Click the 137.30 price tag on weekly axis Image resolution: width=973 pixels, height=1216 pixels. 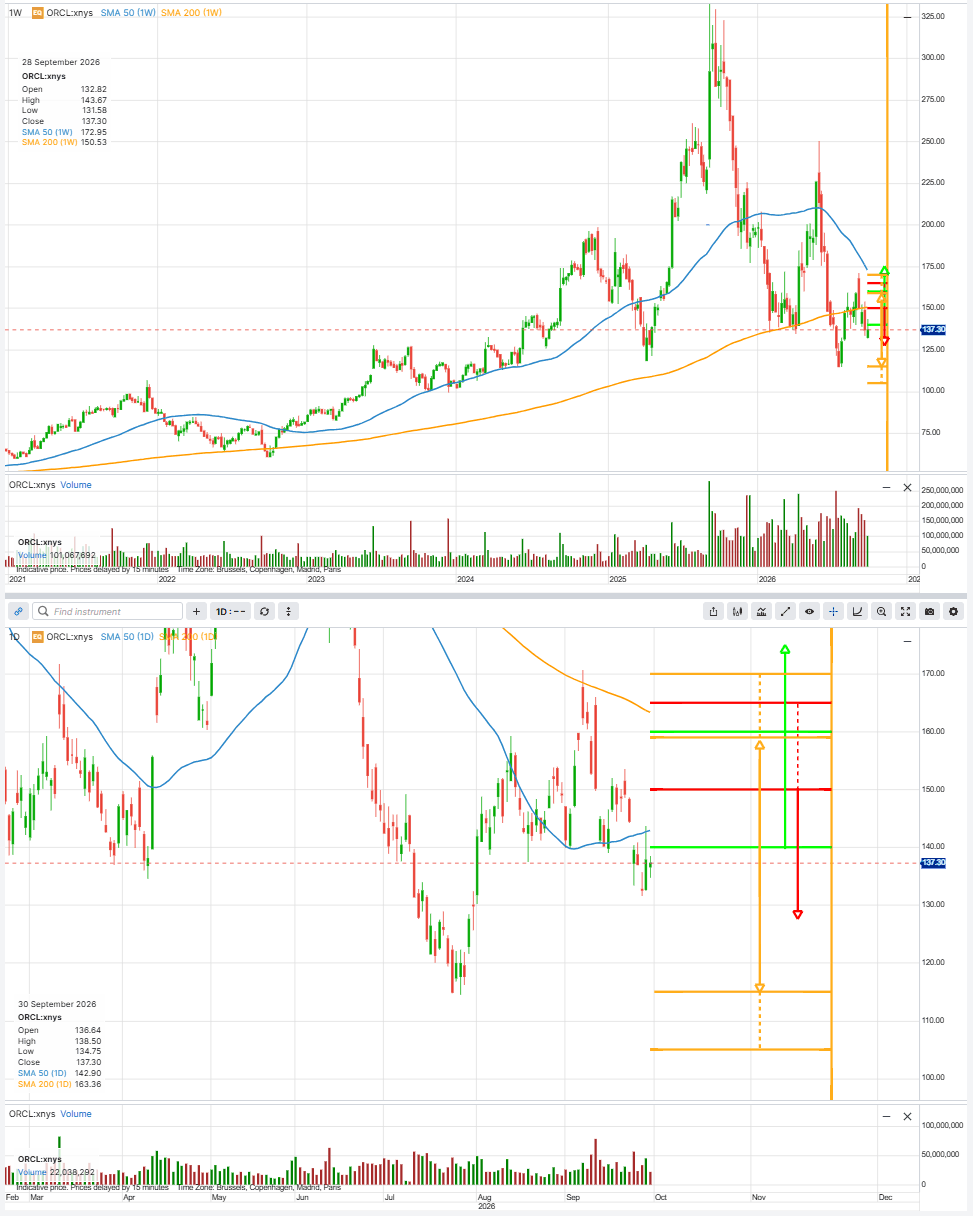933,330
